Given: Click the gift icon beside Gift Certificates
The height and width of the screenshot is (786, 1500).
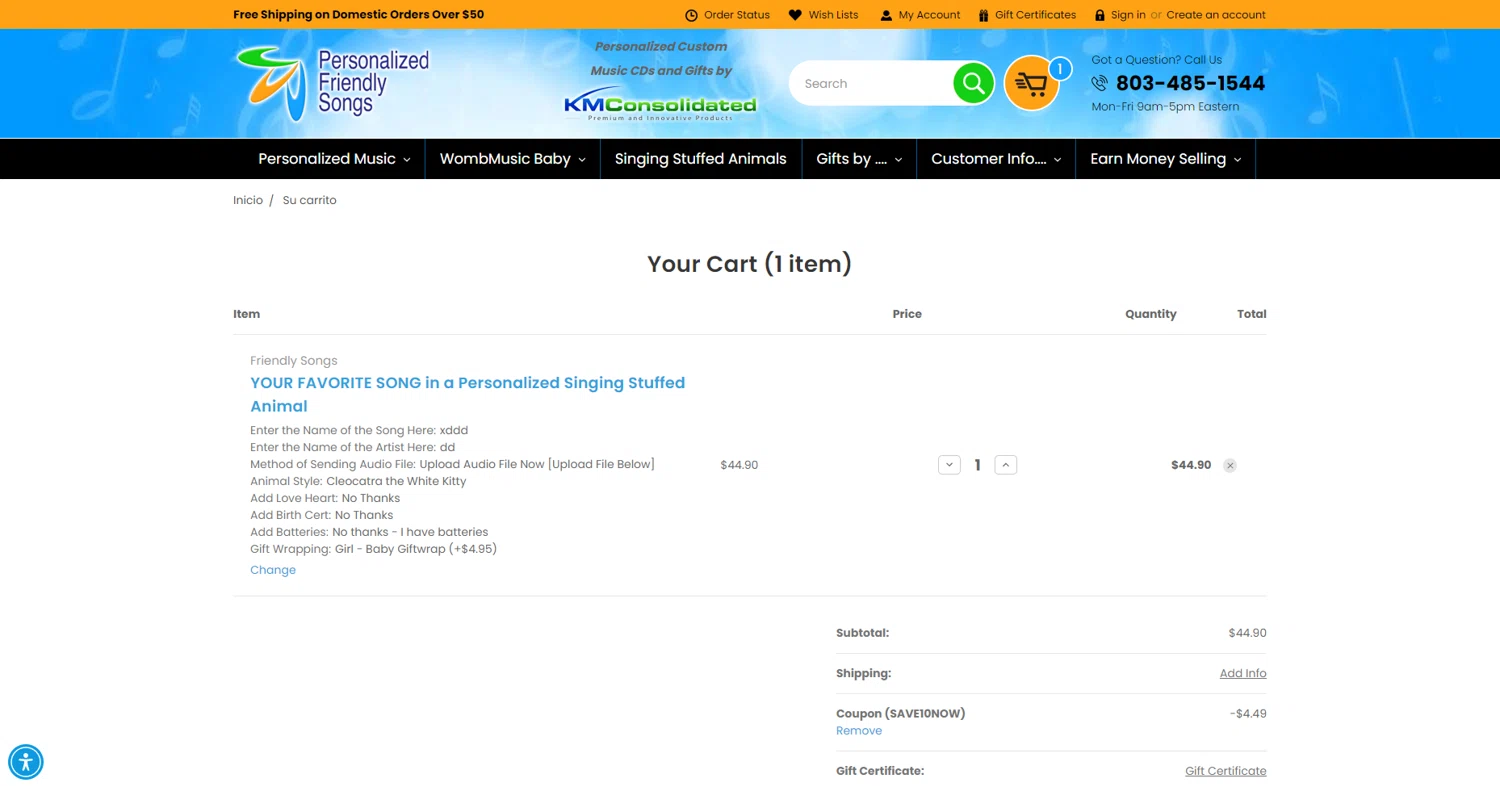Looking at the screenshot, I should 984,15.
